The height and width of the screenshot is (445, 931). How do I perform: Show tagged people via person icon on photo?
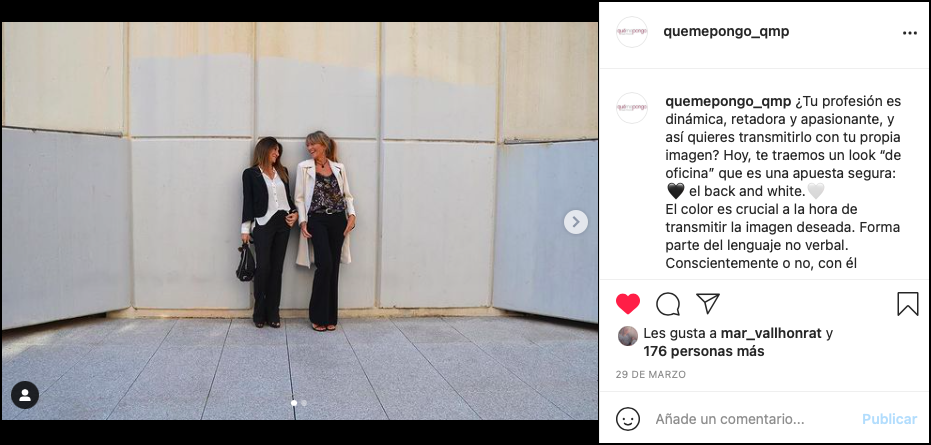(25, 395)
